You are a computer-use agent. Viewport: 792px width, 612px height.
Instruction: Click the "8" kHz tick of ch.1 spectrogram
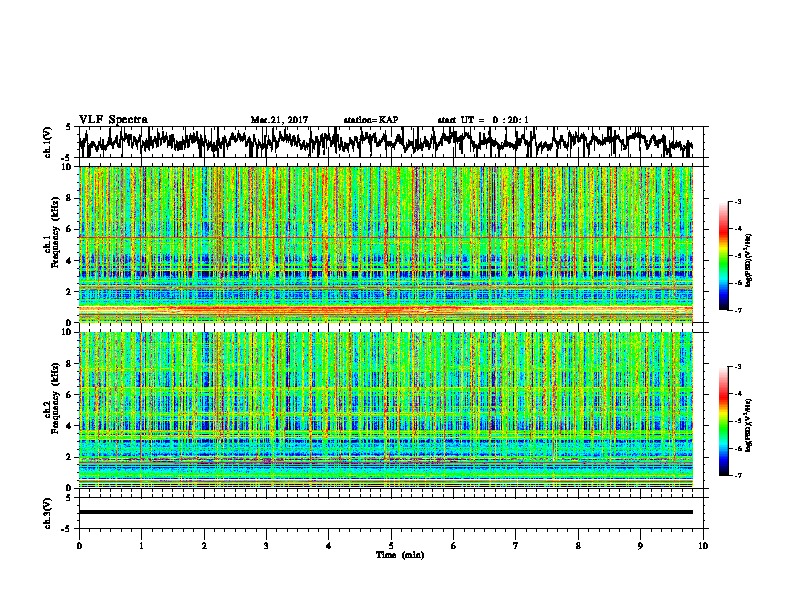tap(70, 198)
